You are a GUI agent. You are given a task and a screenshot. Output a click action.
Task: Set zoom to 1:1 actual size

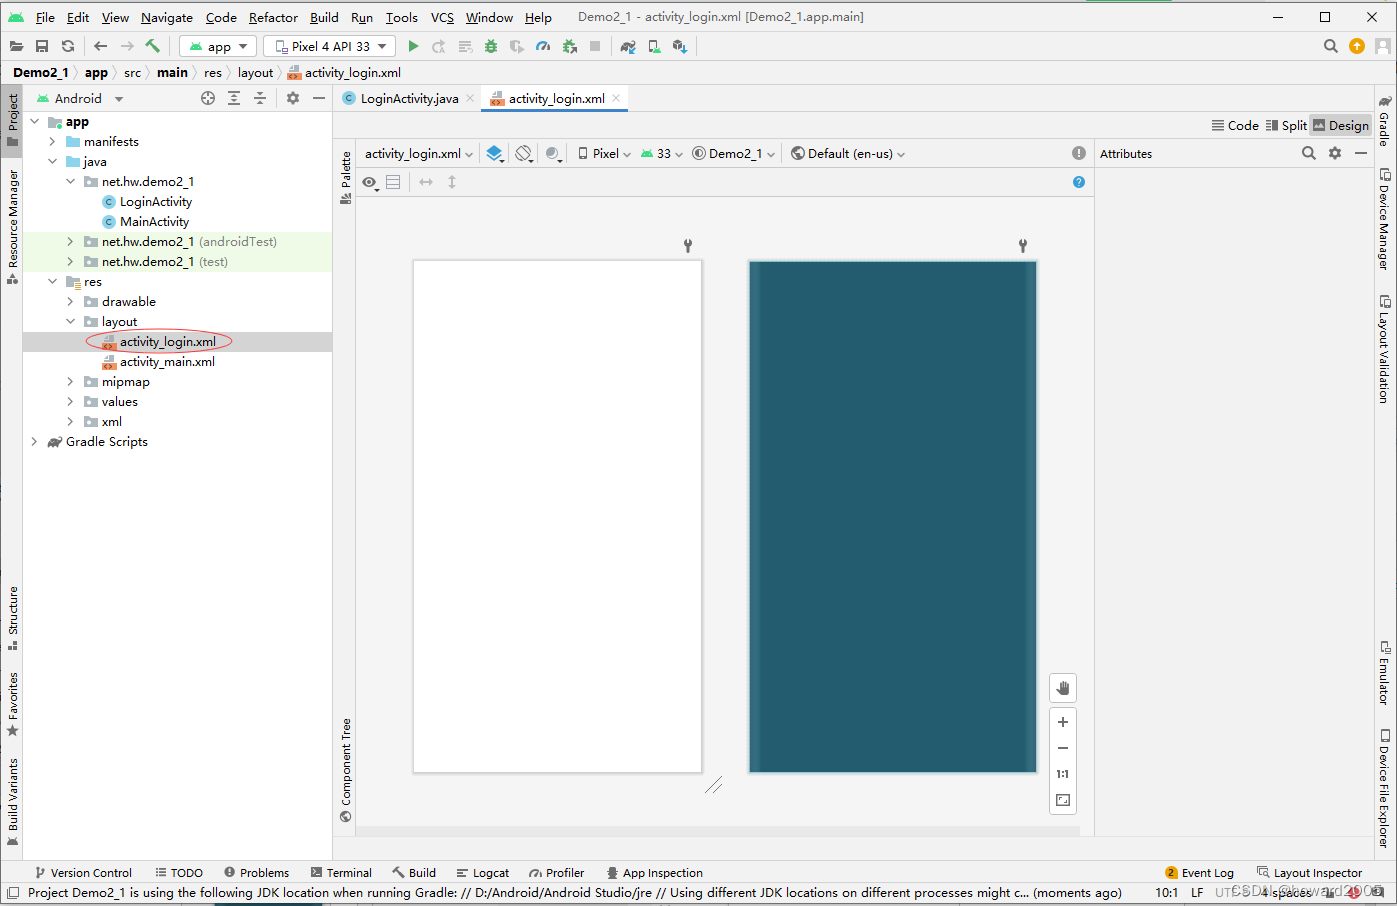click(x=1063, y=774)
